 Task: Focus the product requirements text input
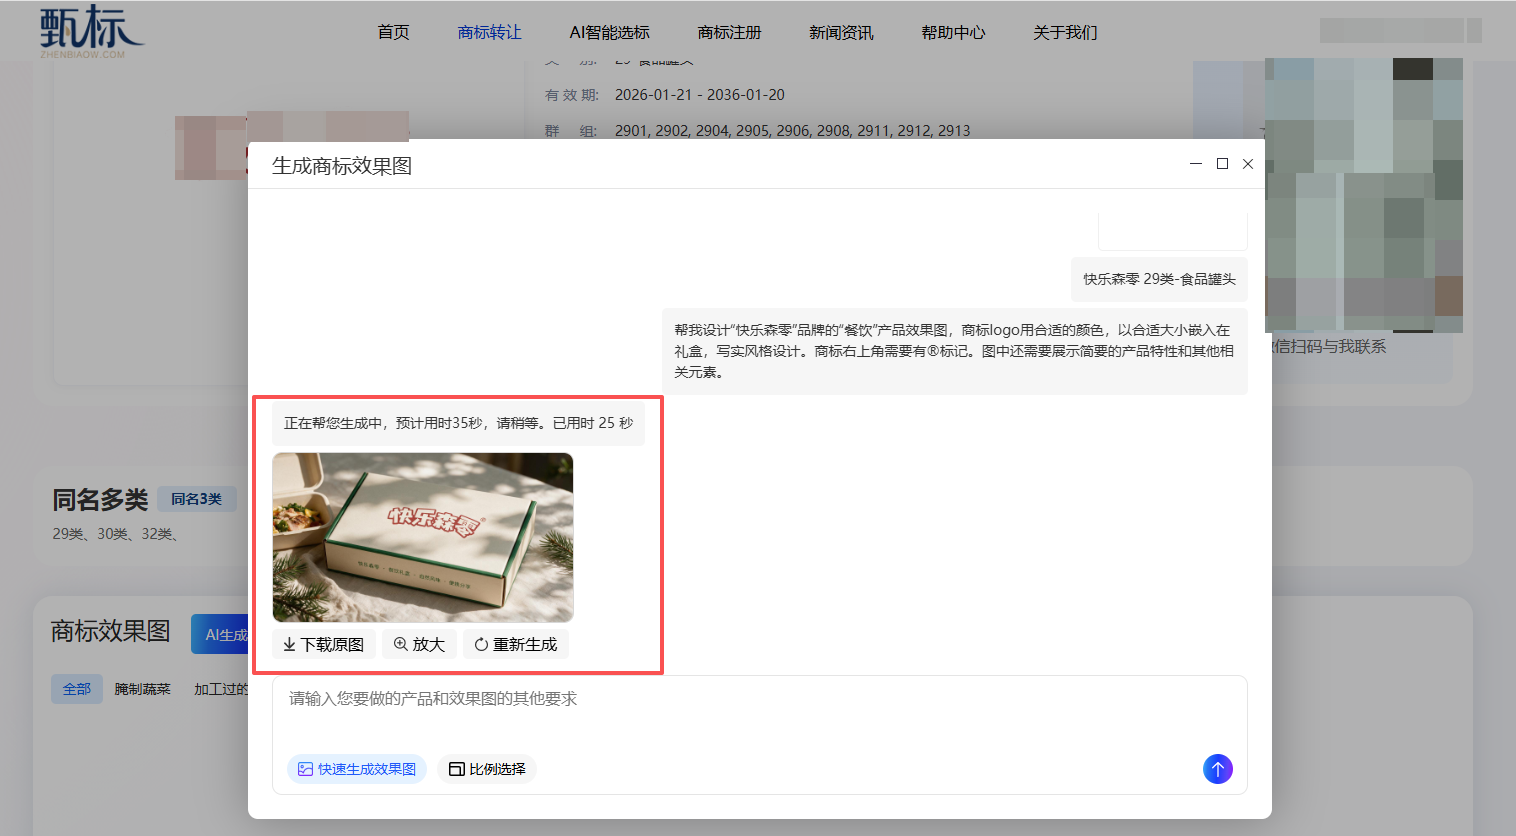pos(760,714)
